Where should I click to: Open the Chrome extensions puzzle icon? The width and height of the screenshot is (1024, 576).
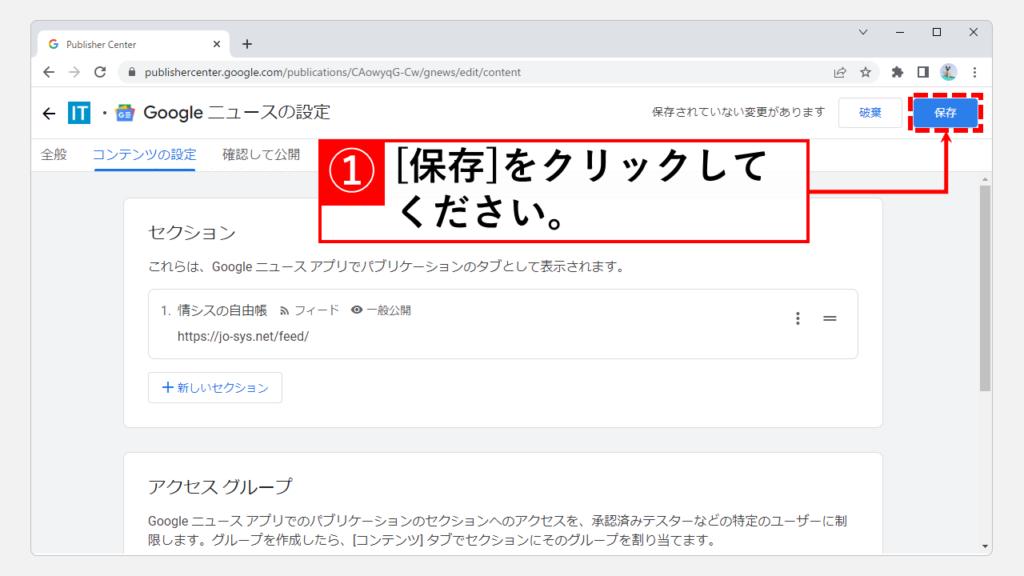(x=898, y=72)
